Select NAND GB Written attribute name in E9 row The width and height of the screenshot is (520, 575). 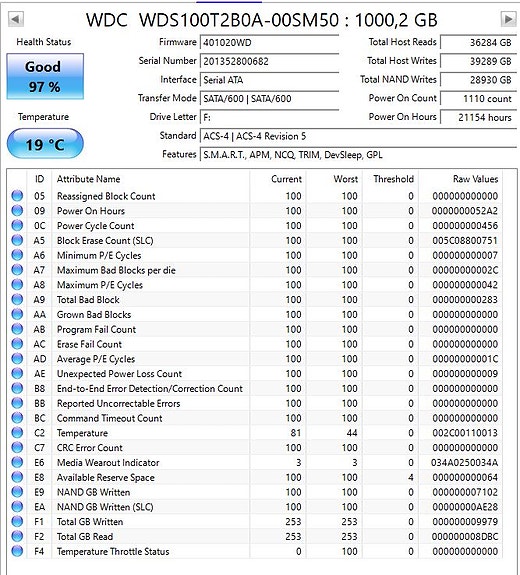93,492
